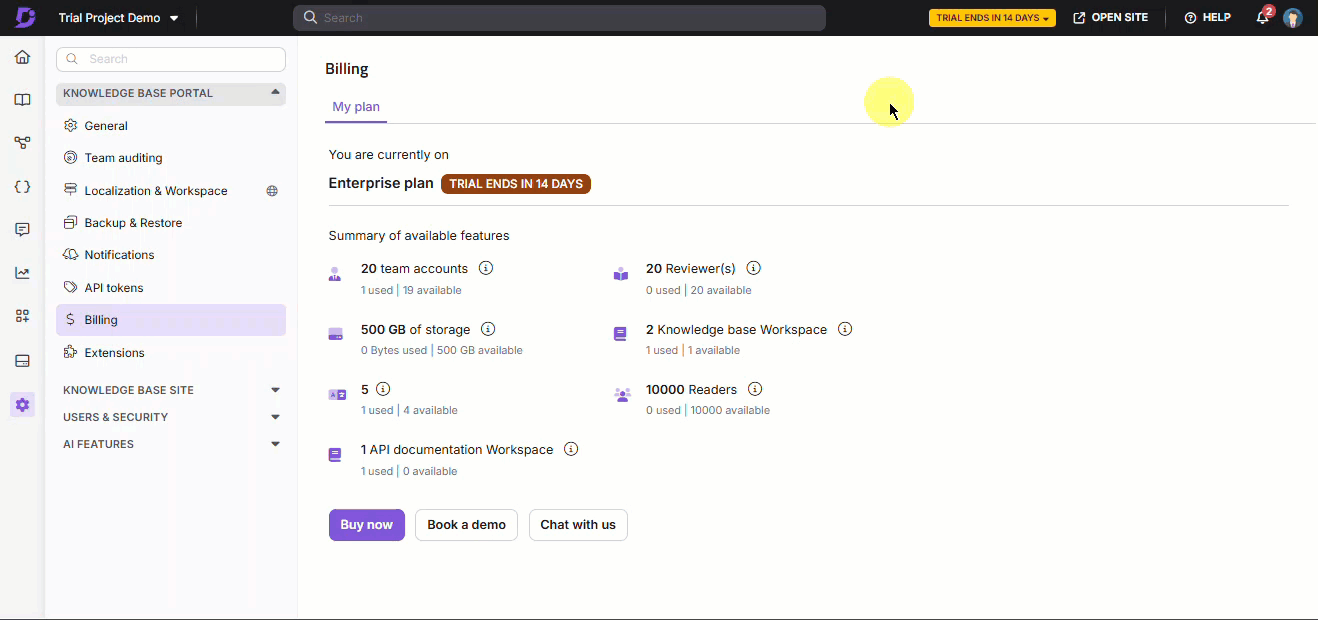The image size is (1318, 620).
Task: Click info icon beside team accounts
Action: coord(486,268)
